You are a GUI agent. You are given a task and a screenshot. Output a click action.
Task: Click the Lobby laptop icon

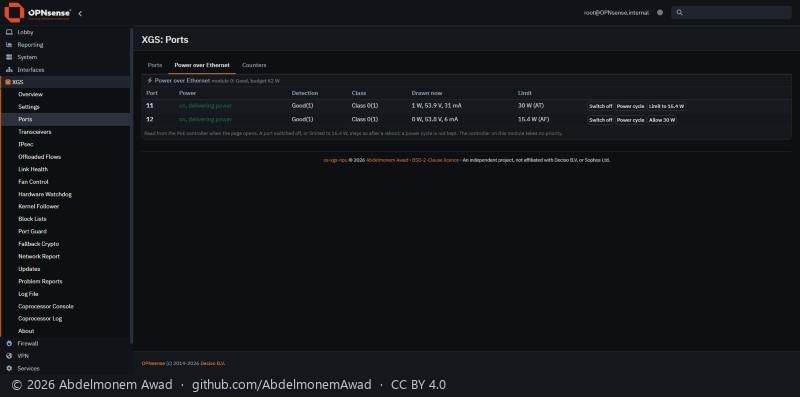coord(9,32)
